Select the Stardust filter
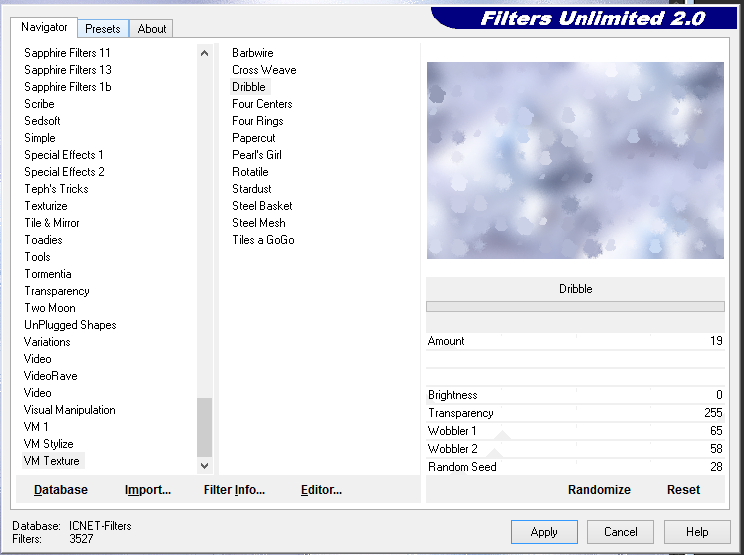The image size is (744, 555). [252, 189]
